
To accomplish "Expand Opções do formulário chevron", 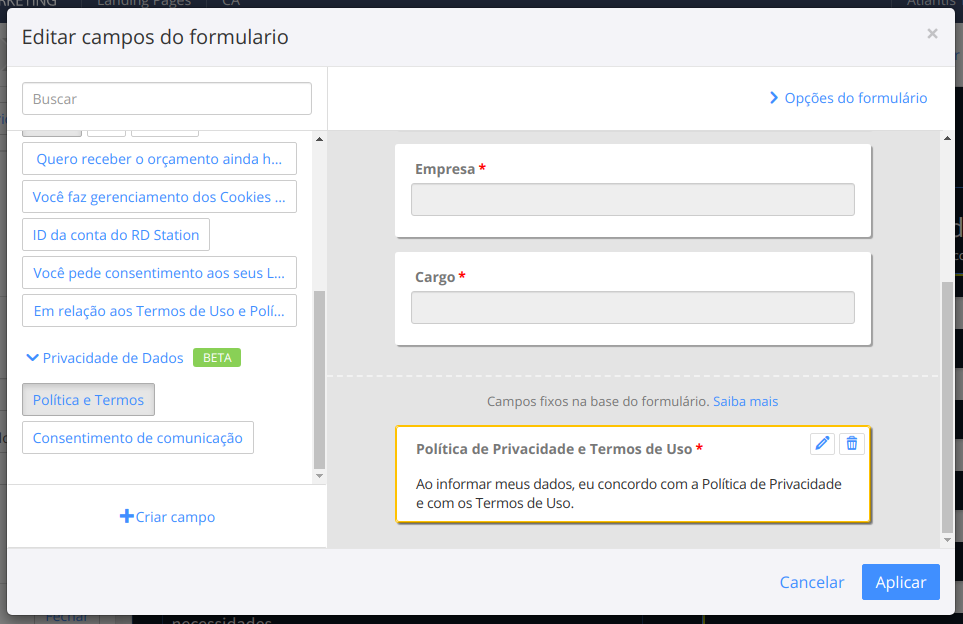I will pyautogui.click(x=774, y=98).
